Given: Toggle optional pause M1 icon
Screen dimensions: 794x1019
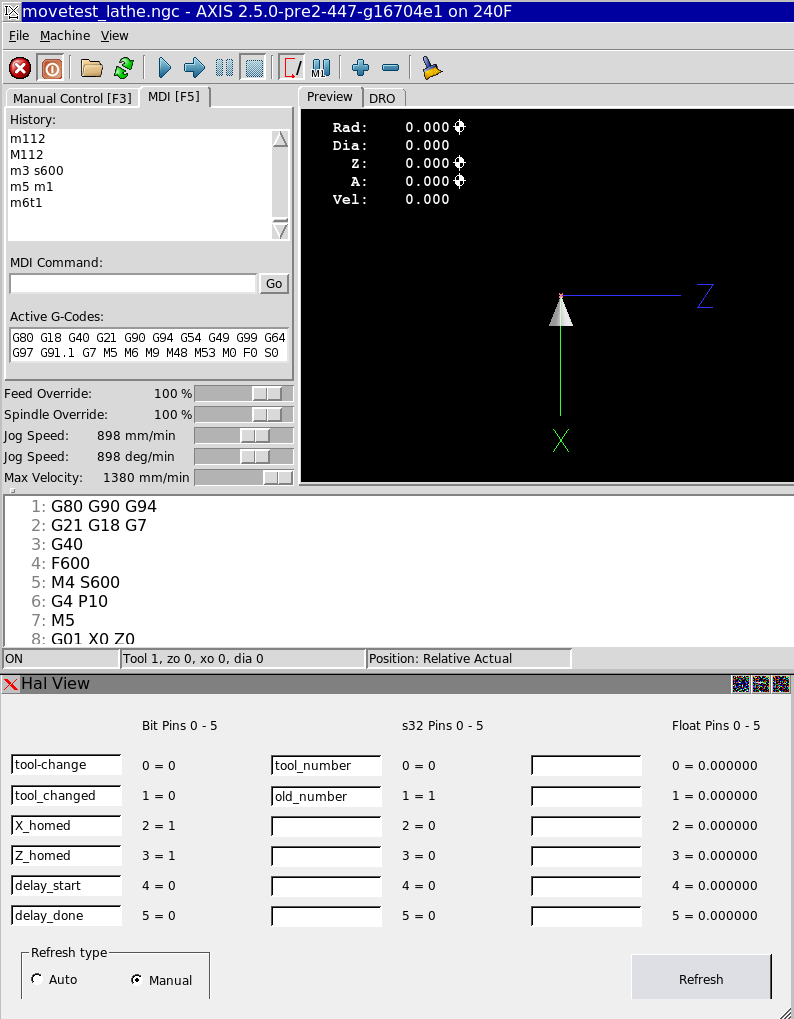Looking at the screenshot, I should click(321, 68).
